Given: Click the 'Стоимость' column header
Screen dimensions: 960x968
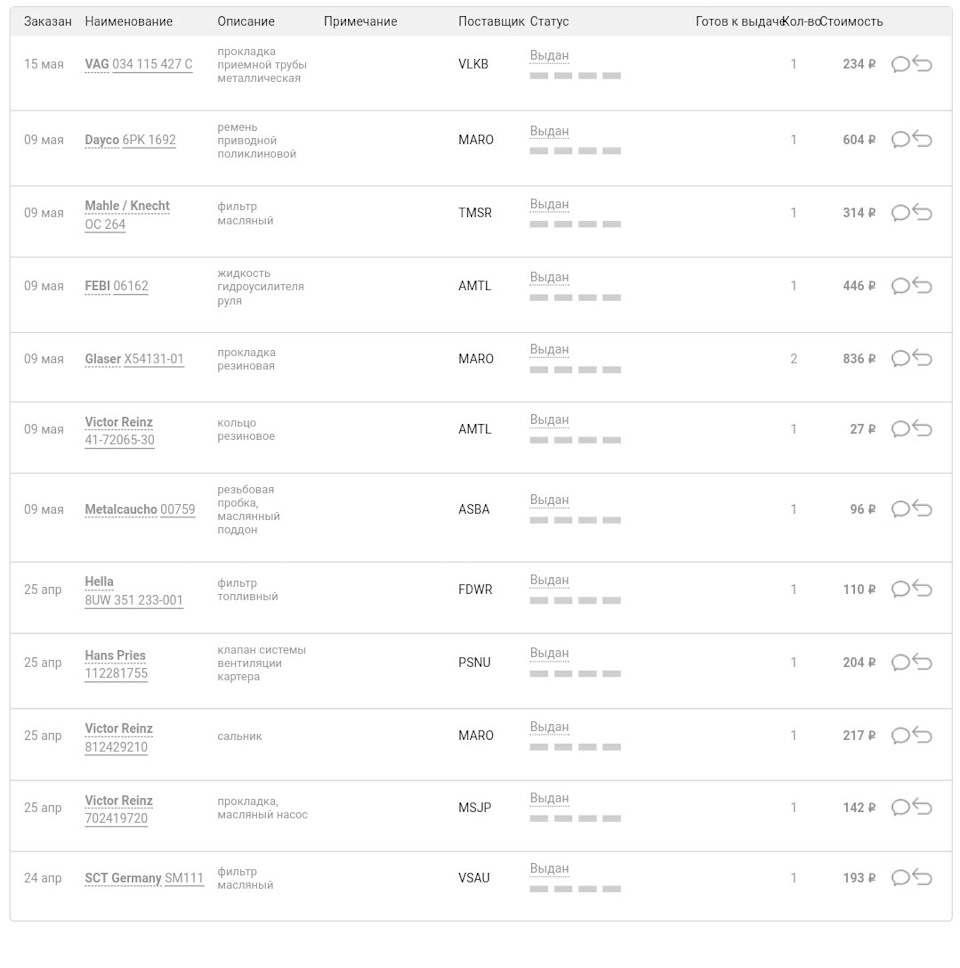Looking at the screenshot, I should pyautogui.click(x=852, y=22).
